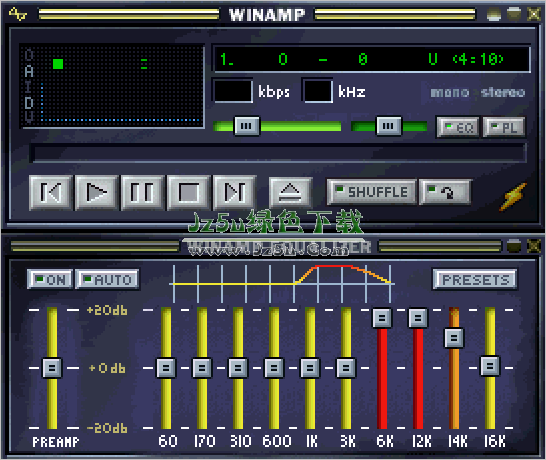Skip to the Next track button
546x460 pixels.
tap(235, 193)
